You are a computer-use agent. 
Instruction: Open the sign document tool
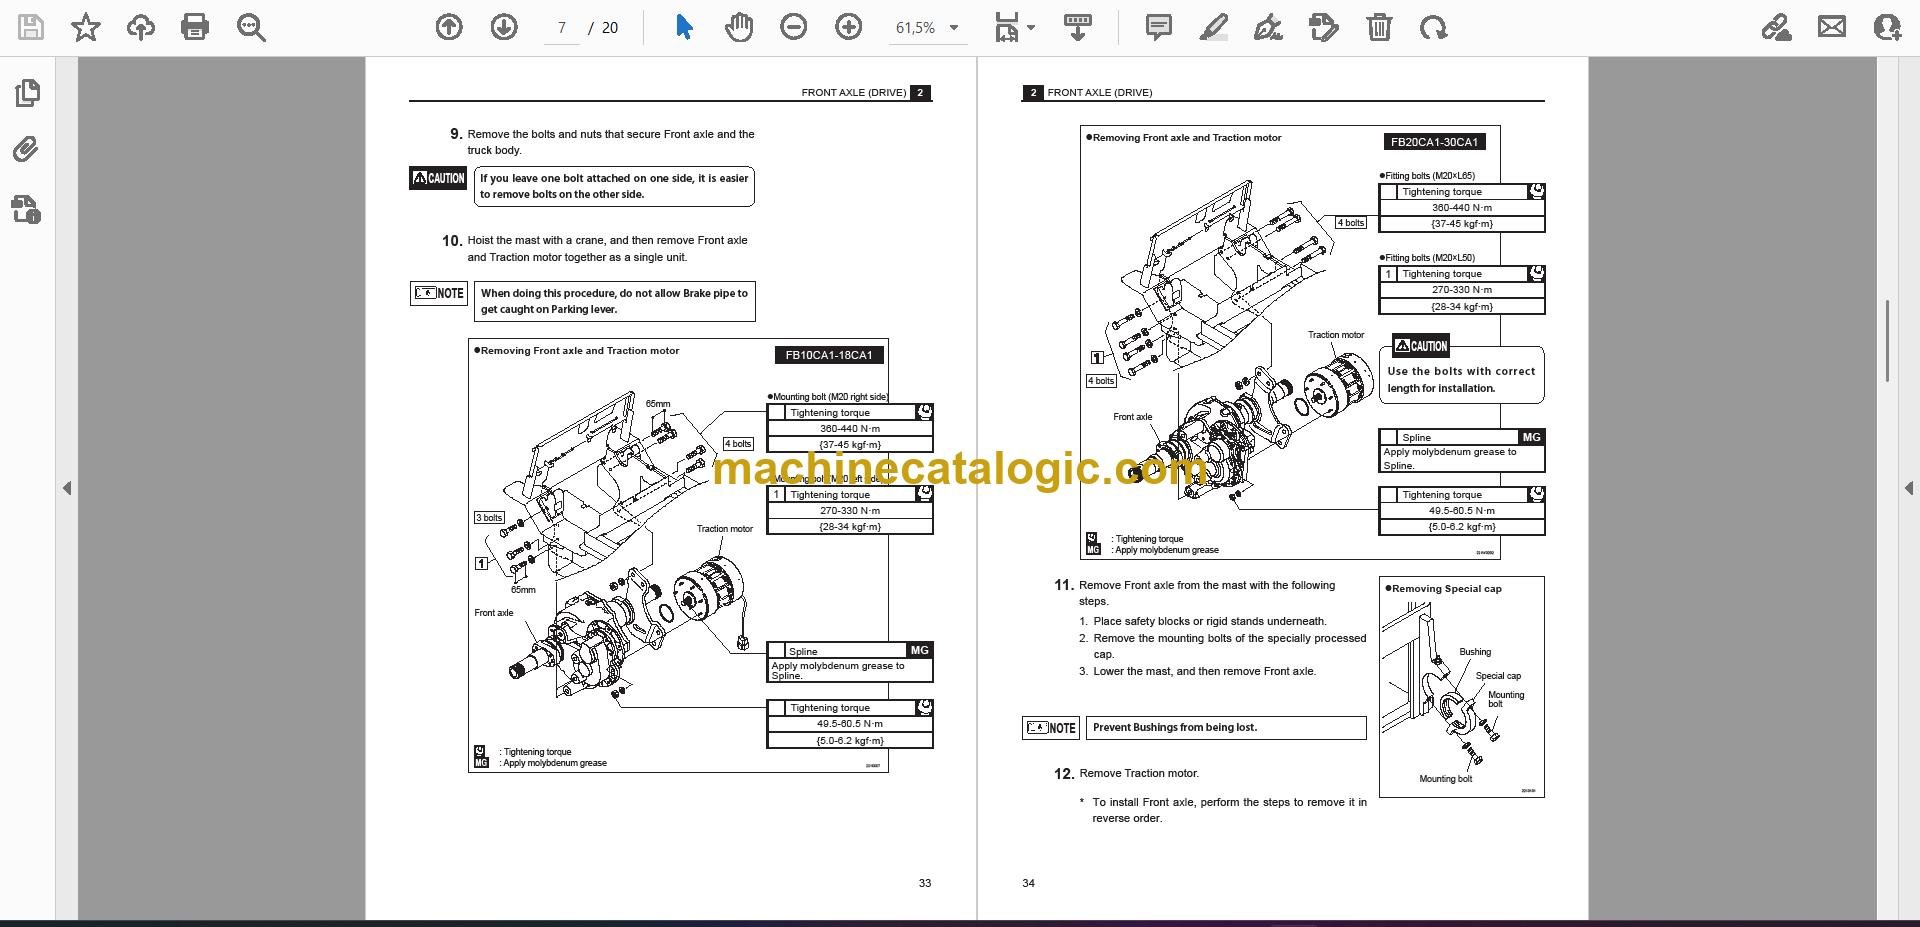pos(1268,27)
